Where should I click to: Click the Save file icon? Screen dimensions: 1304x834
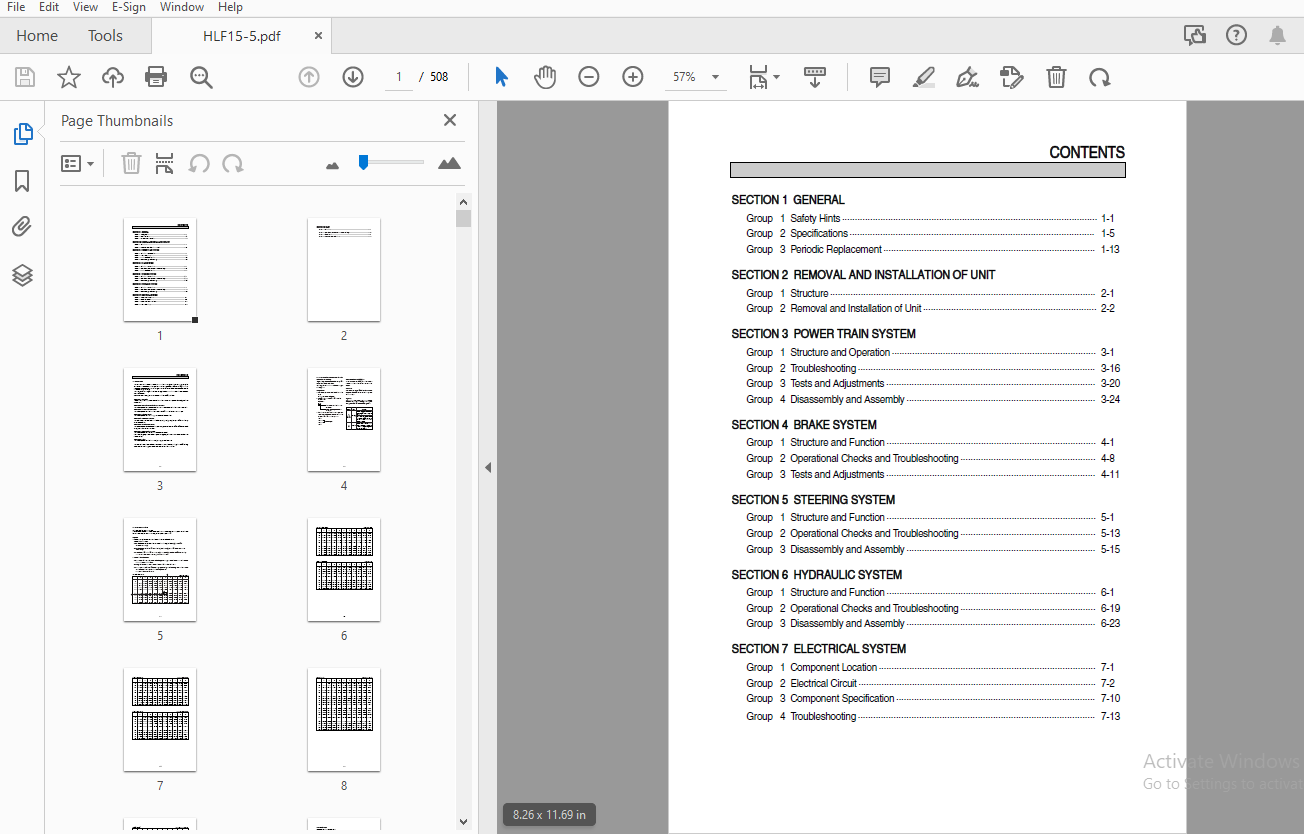pyautogui.click(x=25, y=77)
